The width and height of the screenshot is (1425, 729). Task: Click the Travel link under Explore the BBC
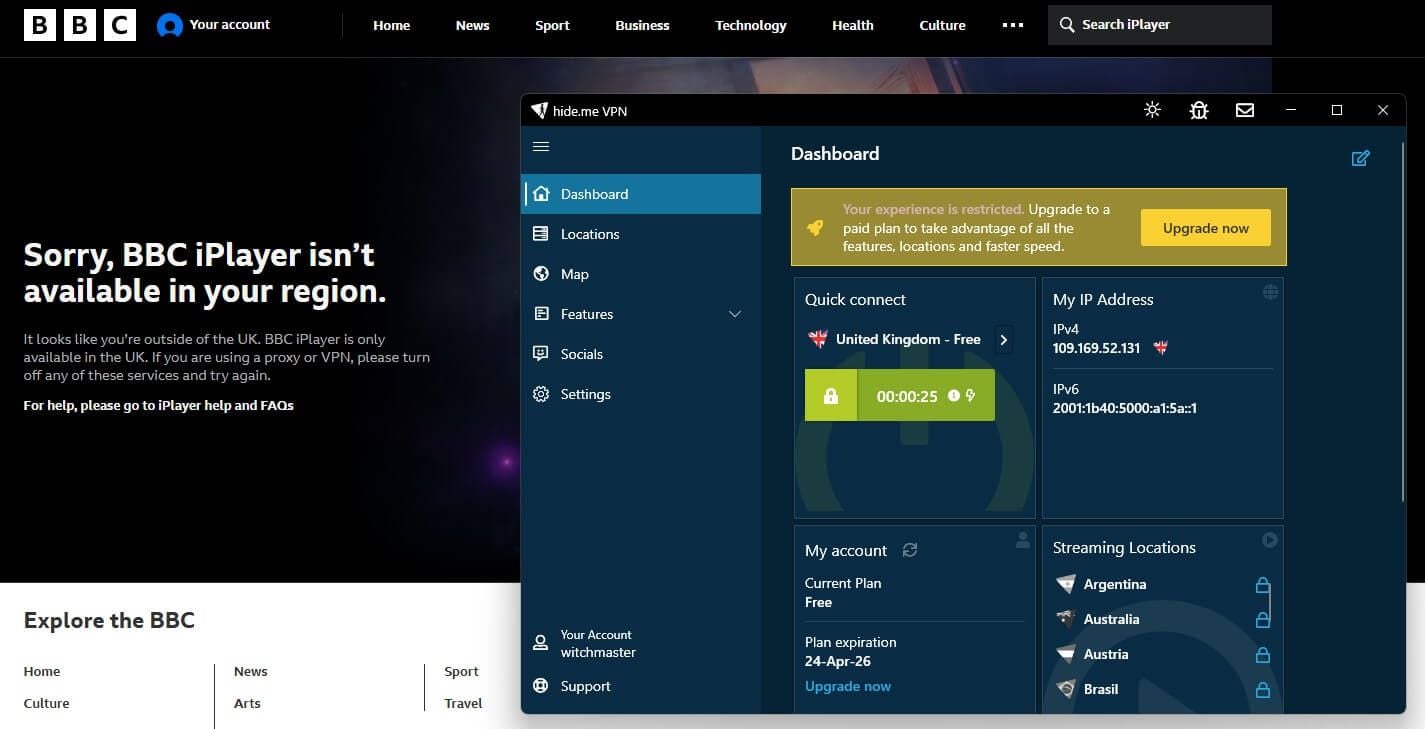point(463,703)
